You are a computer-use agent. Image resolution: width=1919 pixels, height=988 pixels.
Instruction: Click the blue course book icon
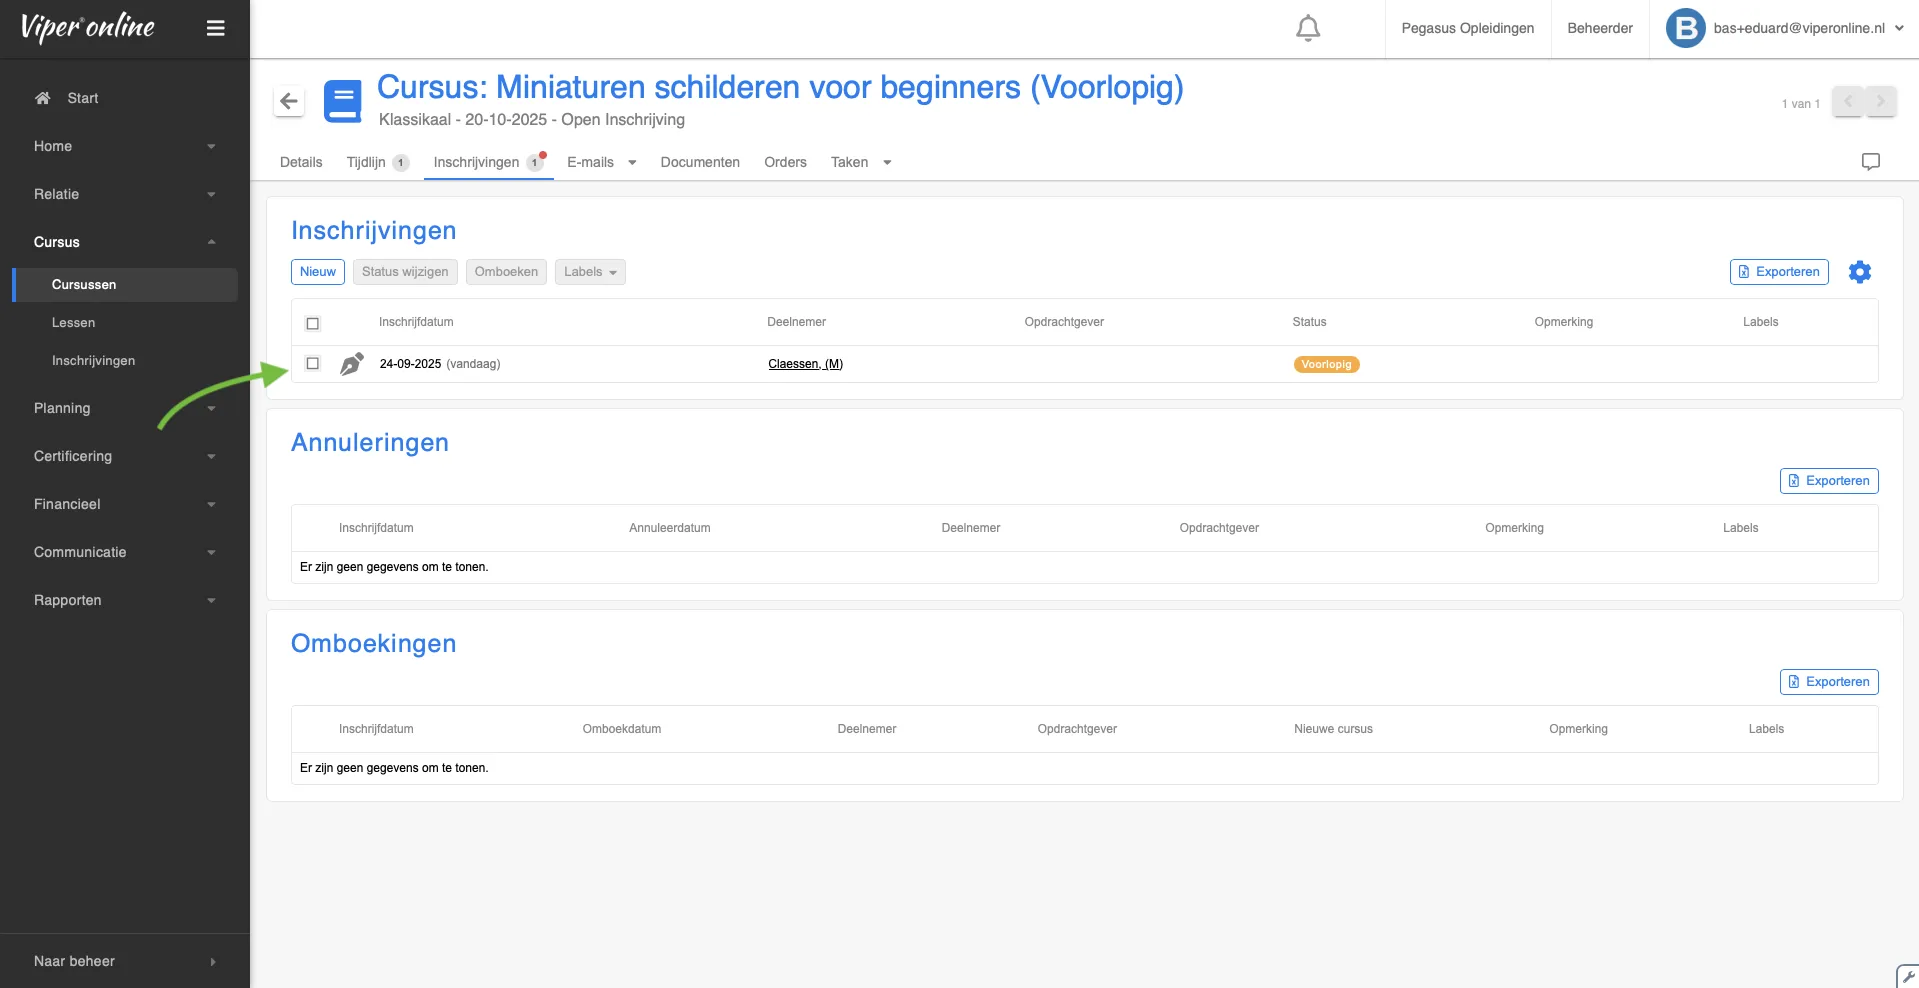pyautogui.click(x=343, y=102)
